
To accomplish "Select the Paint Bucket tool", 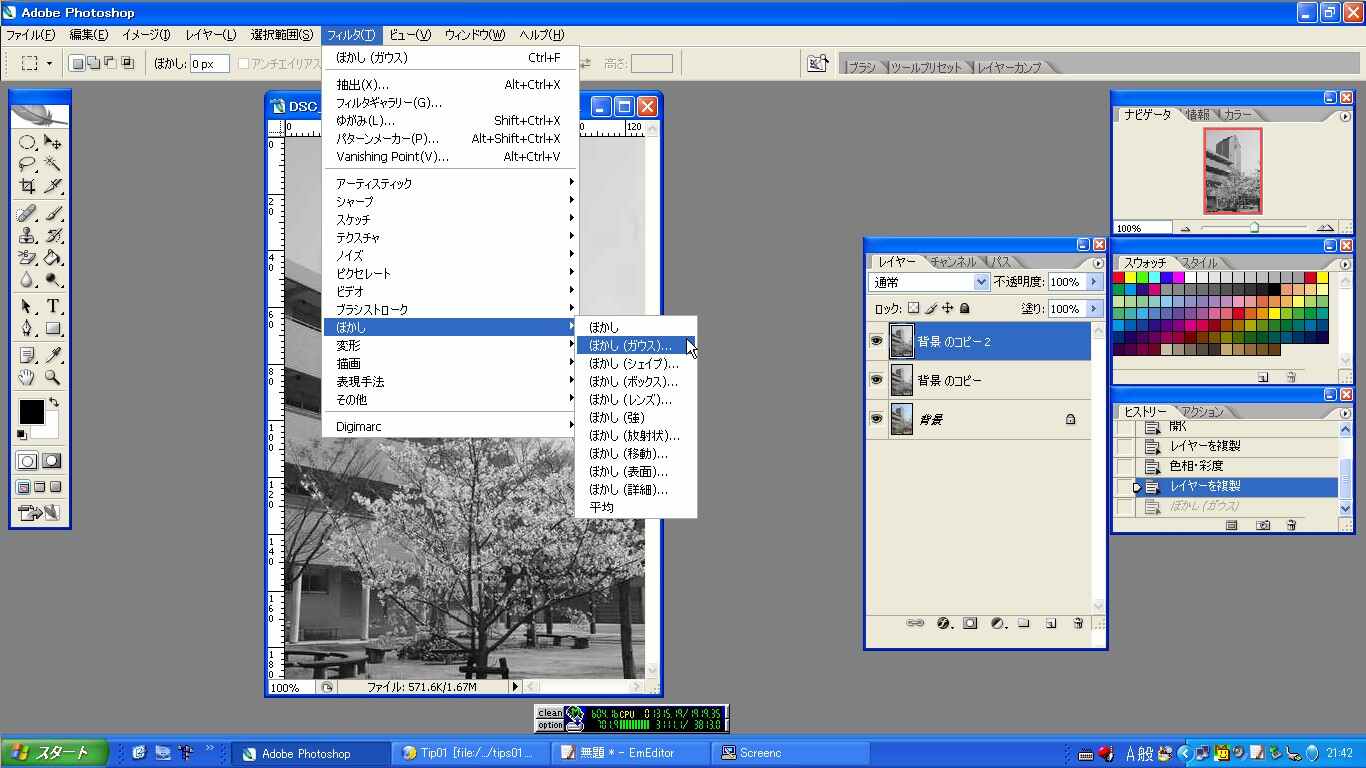I will click(53, 258).
